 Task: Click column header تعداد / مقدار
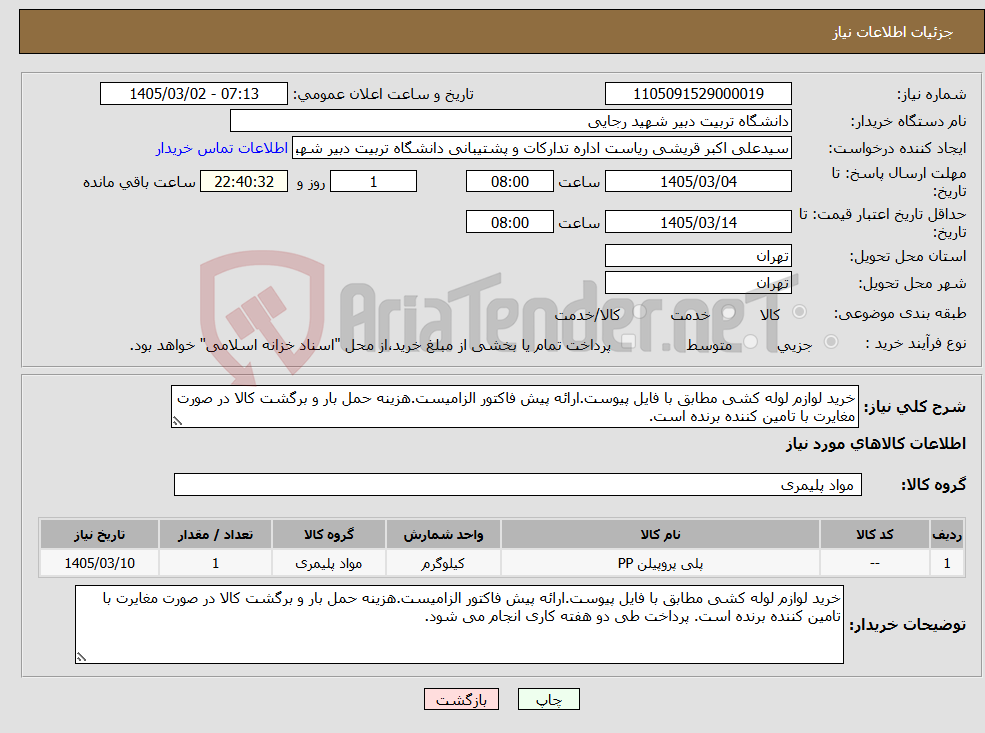(x=215, y=535)
